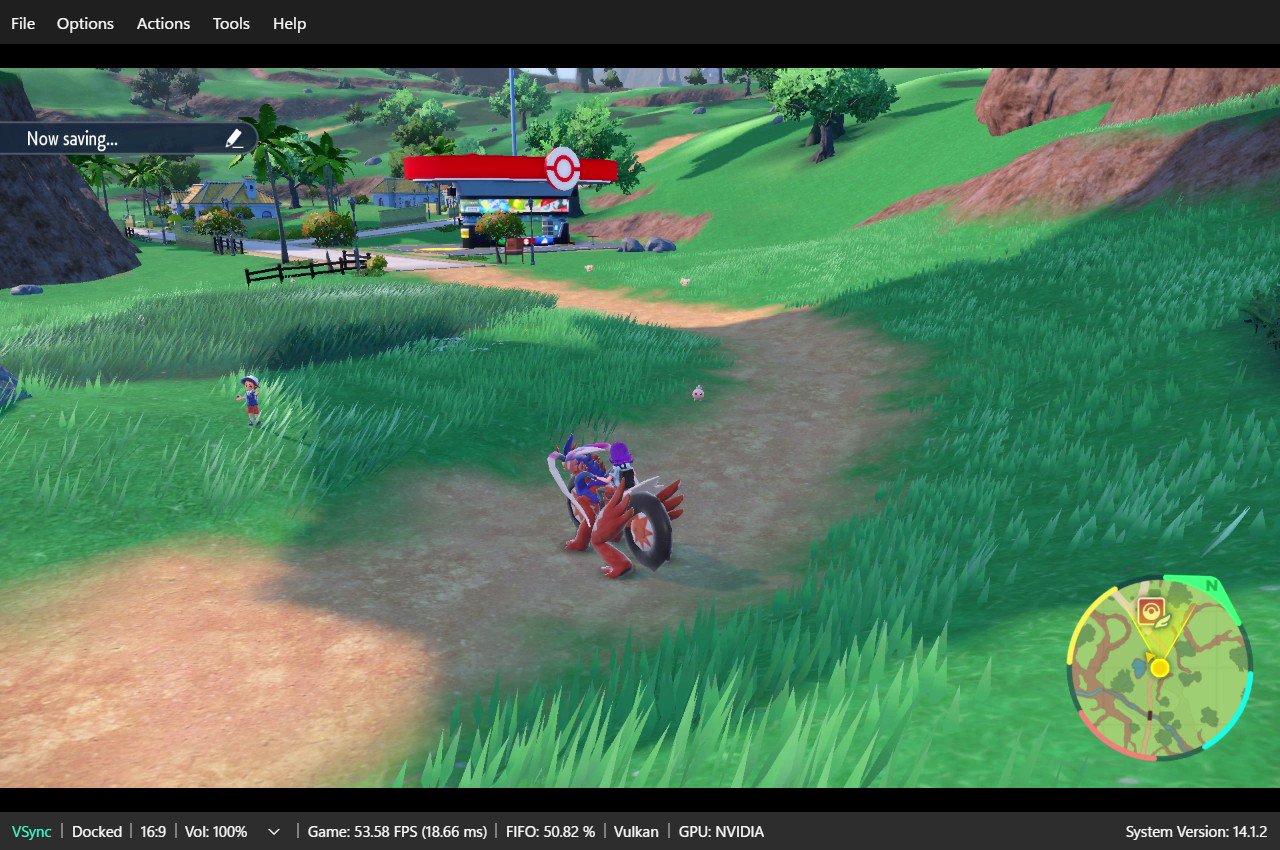Expand the volume dropdown arrow
The image size is (1280, 850).
[275, 832]
